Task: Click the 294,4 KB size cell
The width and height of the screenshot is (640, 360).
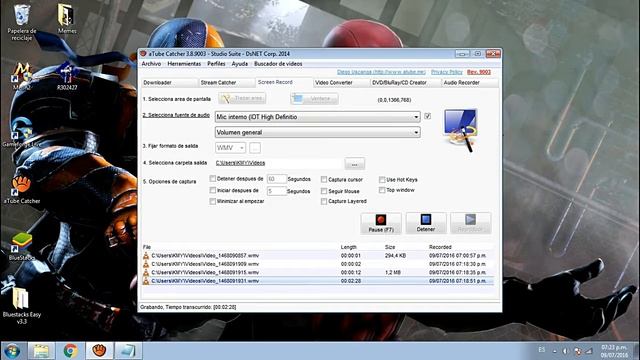Action: [395, 256]
